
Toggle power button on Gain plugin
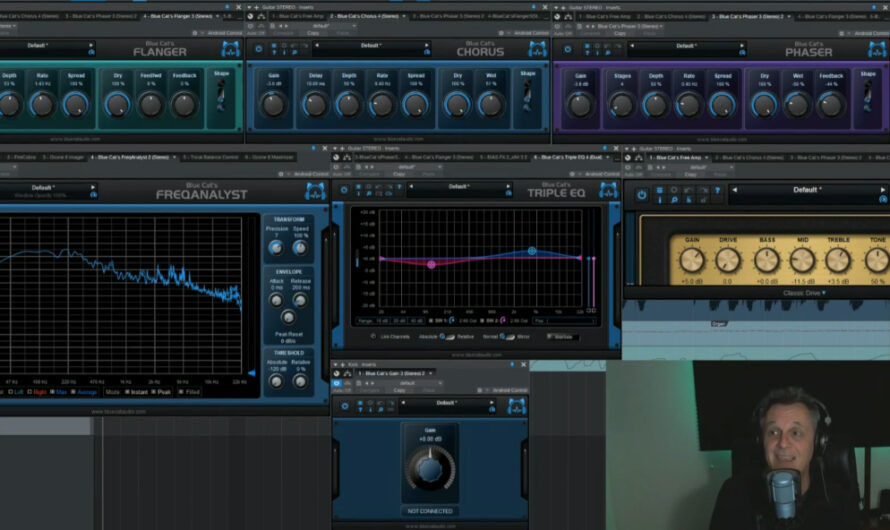pyautogui.click(x=345, y=406)
